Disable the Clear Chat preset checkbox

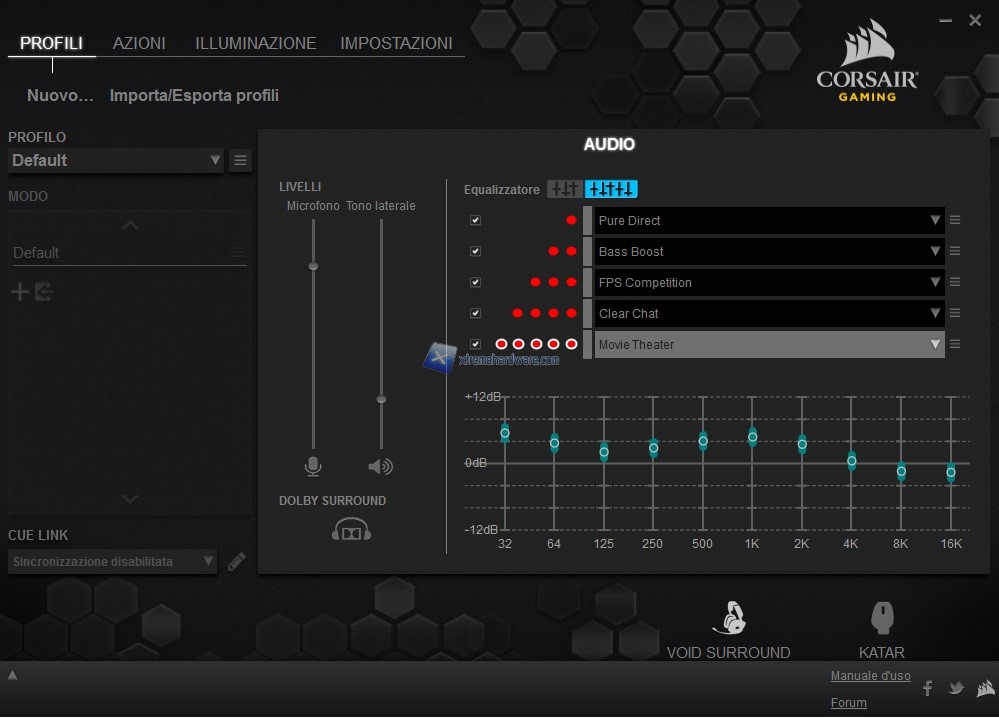click(476, 314)
